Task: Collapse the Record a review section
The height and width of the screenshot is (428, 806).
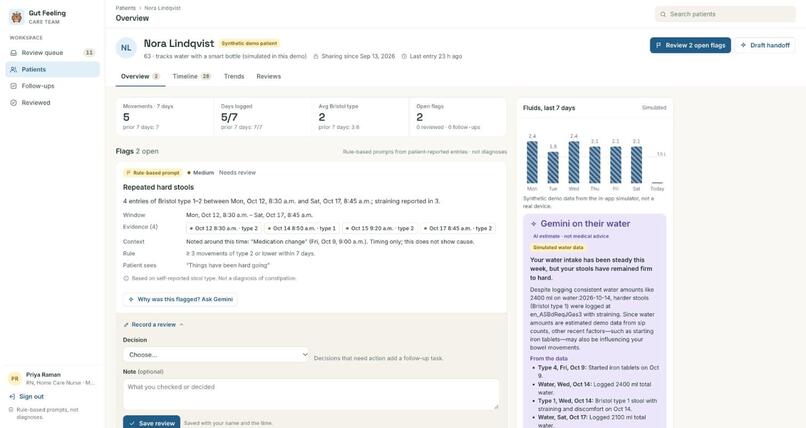Action: pyautogui.click(x=153, y=325)
